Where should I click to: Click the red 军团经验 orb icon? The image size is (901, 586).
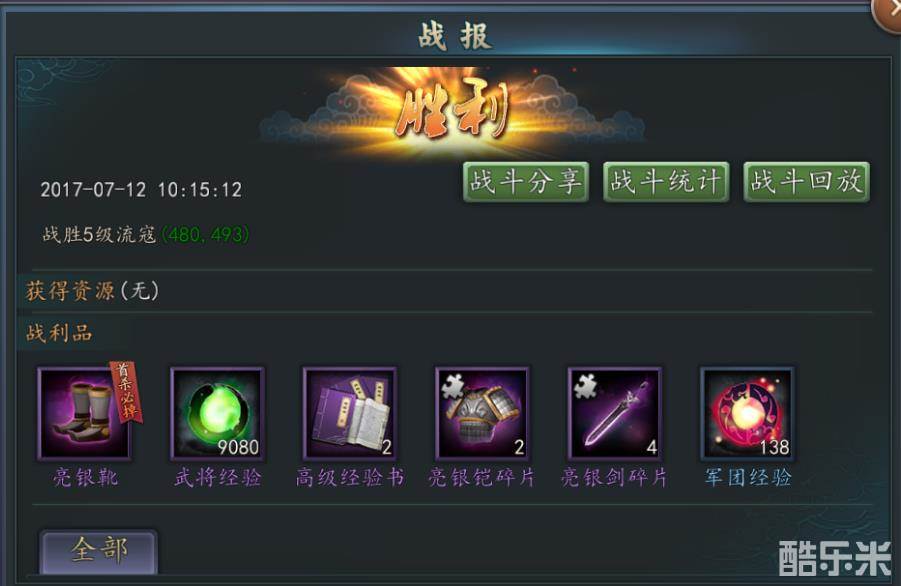(747, 413)
